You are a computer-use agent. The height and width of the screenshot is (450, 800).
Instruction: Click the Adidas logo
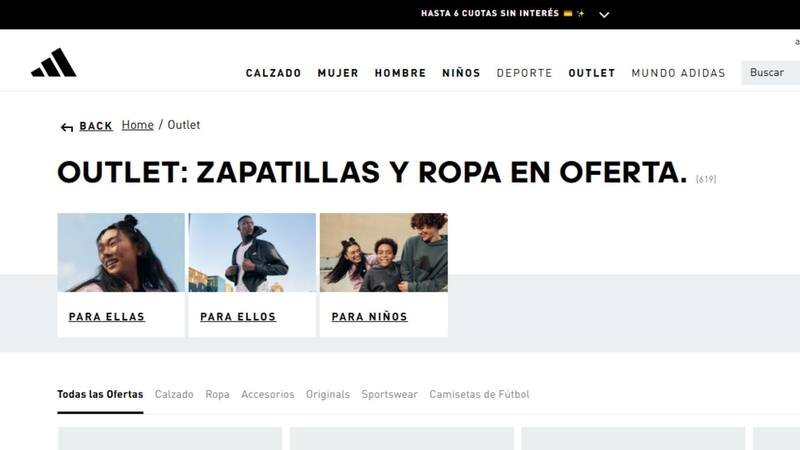click(54, 63)
